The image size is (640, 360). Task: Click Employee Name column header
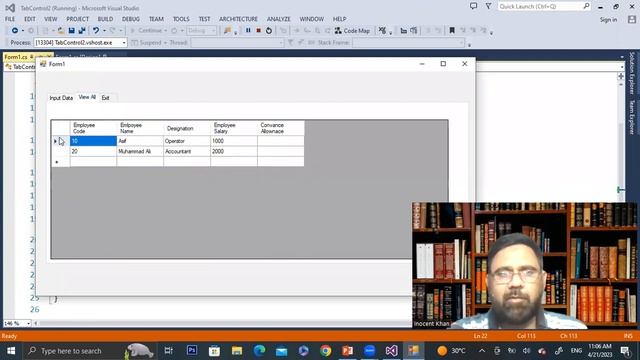coord(140,128)
